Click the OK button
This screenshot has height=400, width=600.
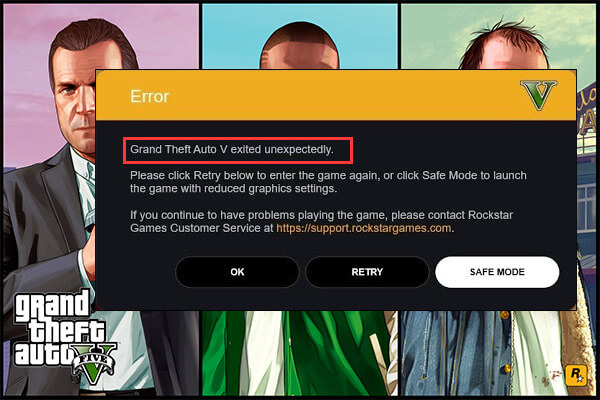coord(237,272)
